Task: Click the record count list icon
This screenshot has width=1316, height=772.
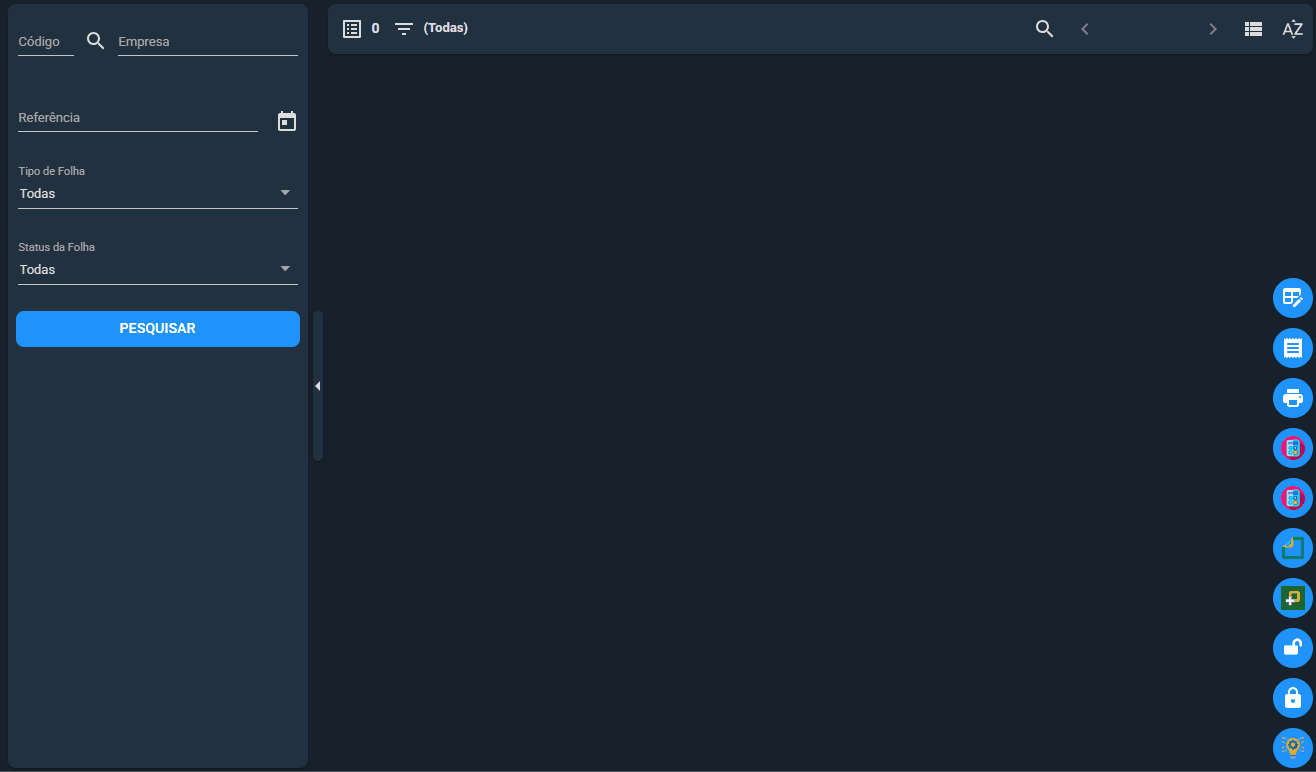Action: (352, 29)
